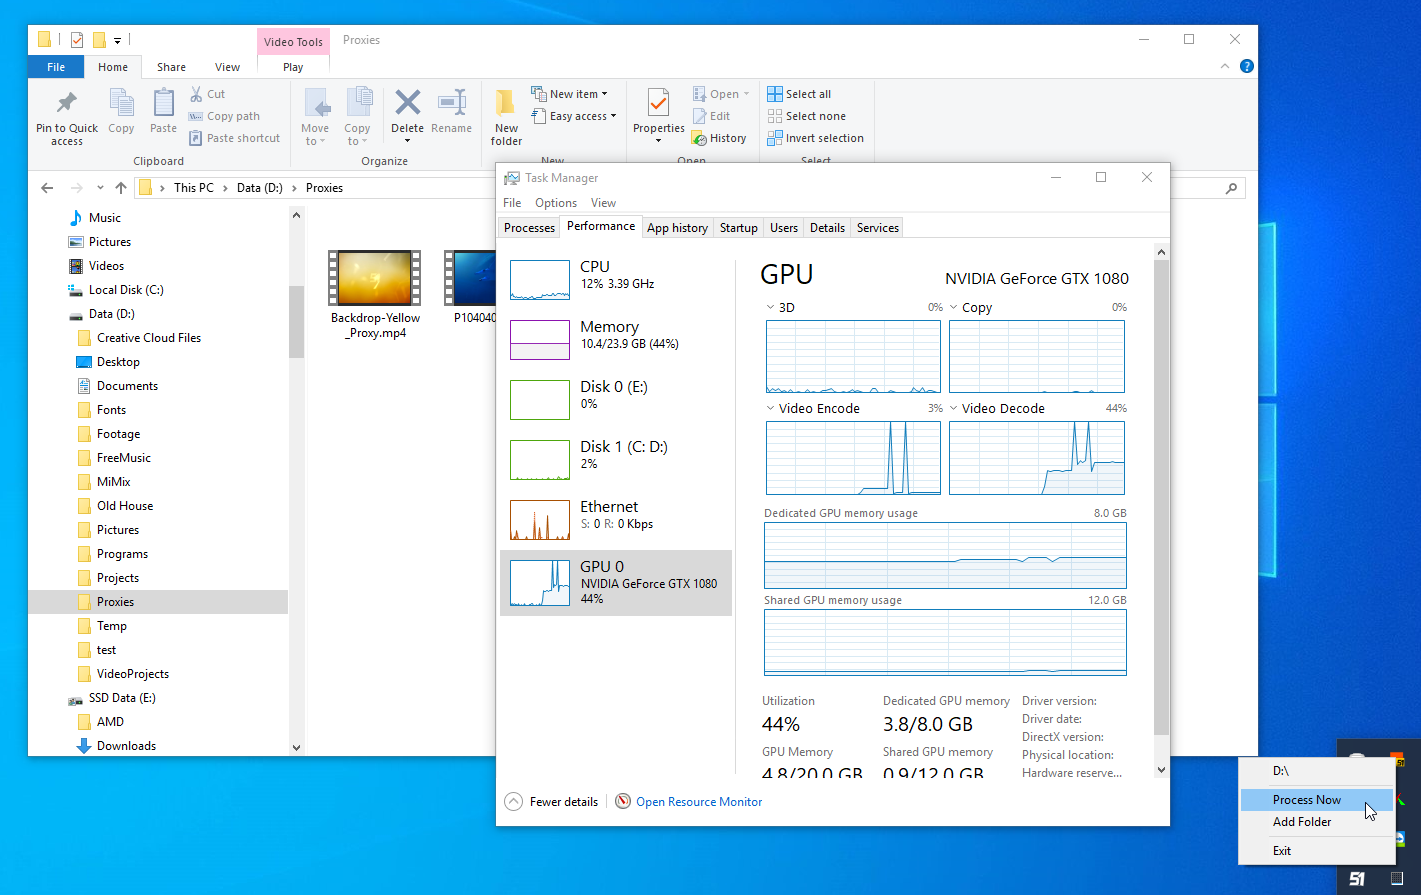
Task: Collapse the Video Decode graph section
Action: tap(955, 408)
